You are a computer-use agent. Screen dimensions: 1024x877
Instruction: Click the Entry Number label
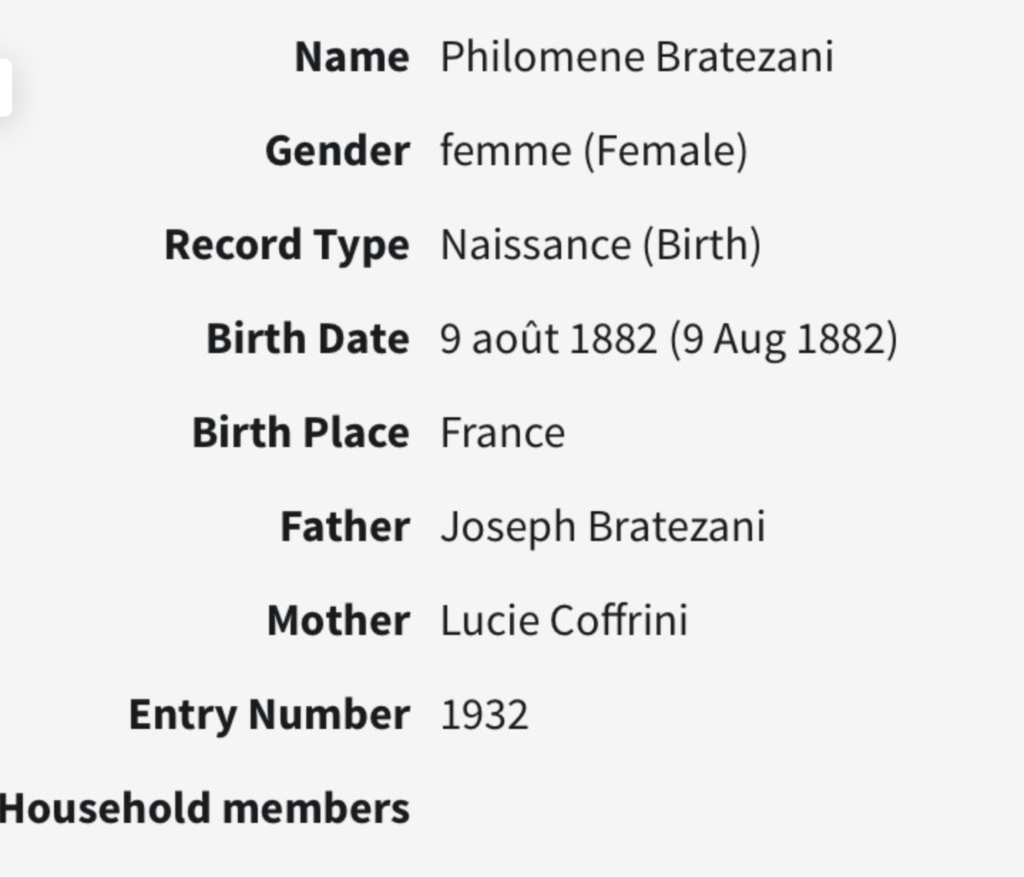point(269,715)
